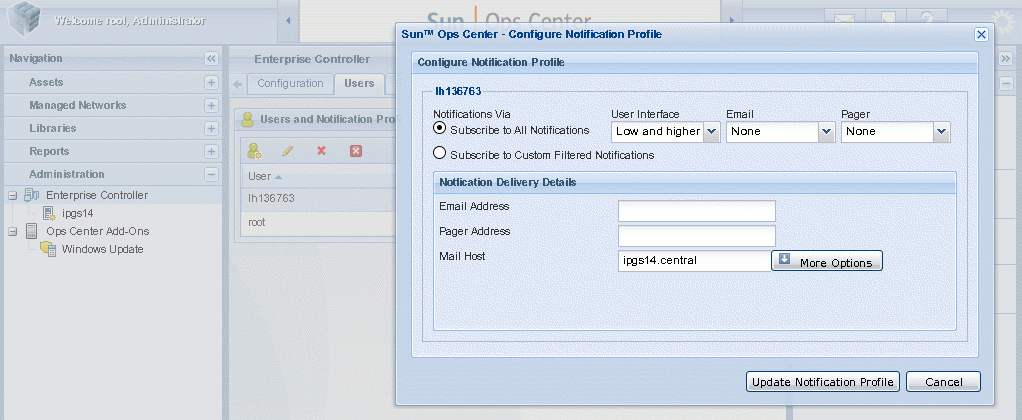Click the Enterprise Controller tree icon
This screenshot has width=1022, height=420.
[x=31, y=195]
